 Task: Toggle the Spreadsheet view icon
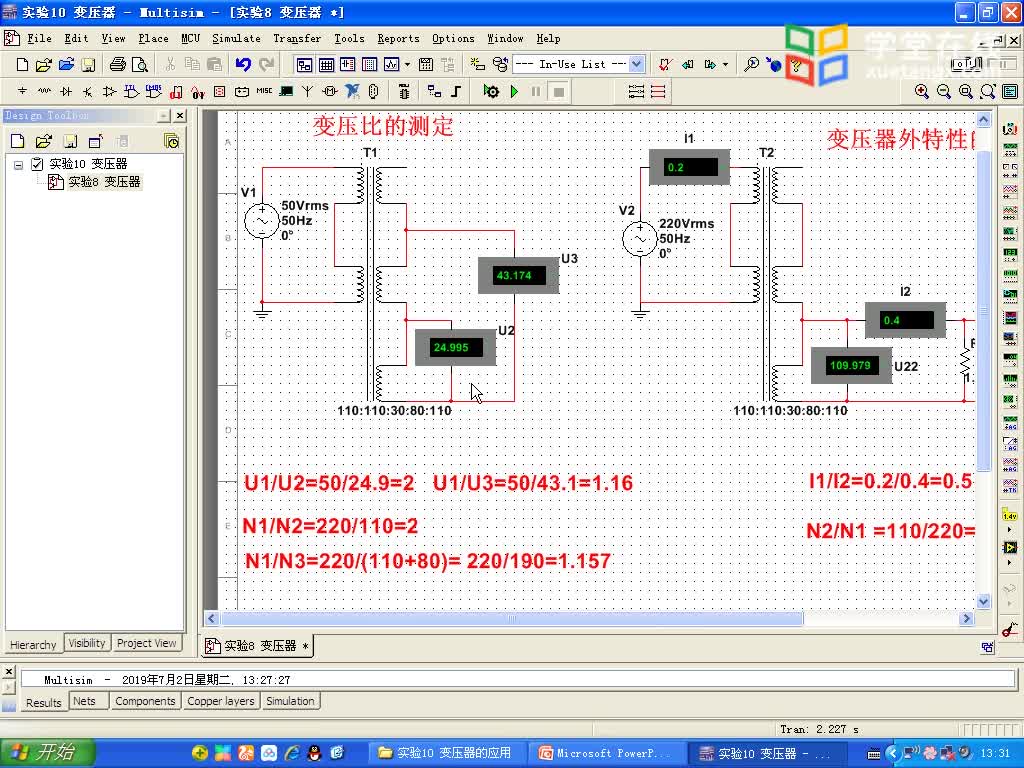[x=326, y=65]
